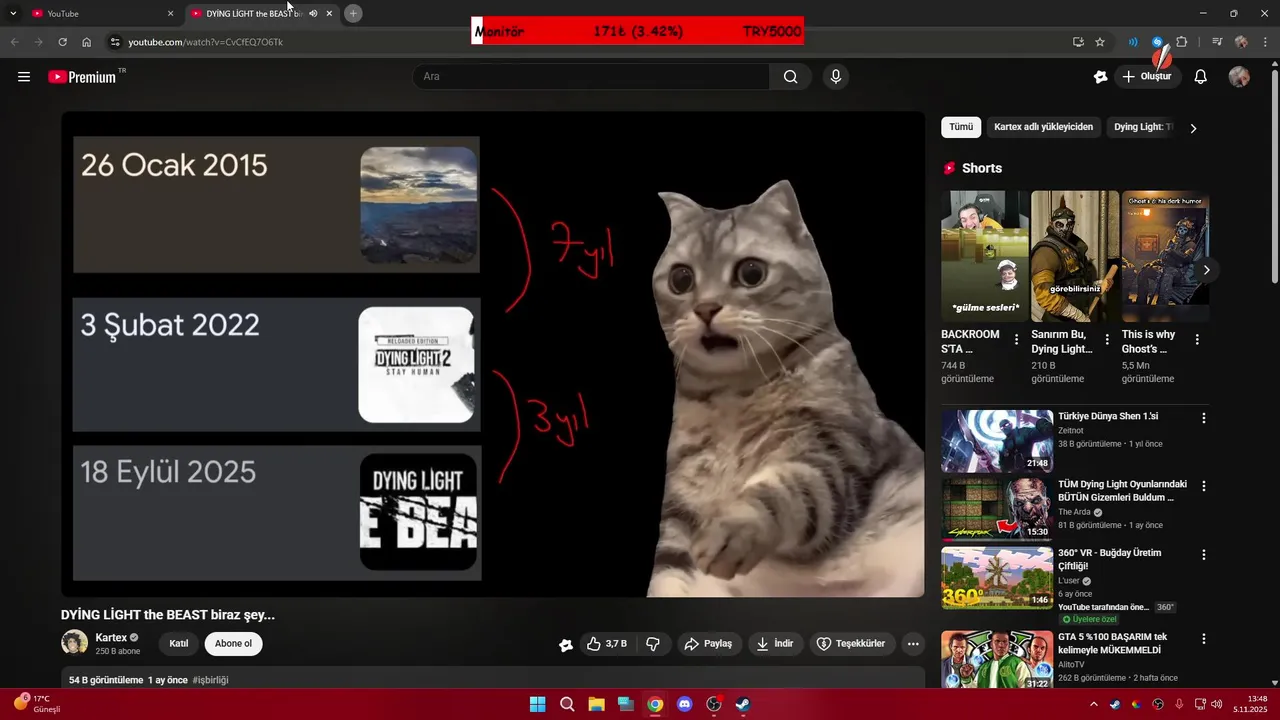Select the Dying Light filter chip
The width and height of the screenshot is (1280, 720).
(1141, 127)
